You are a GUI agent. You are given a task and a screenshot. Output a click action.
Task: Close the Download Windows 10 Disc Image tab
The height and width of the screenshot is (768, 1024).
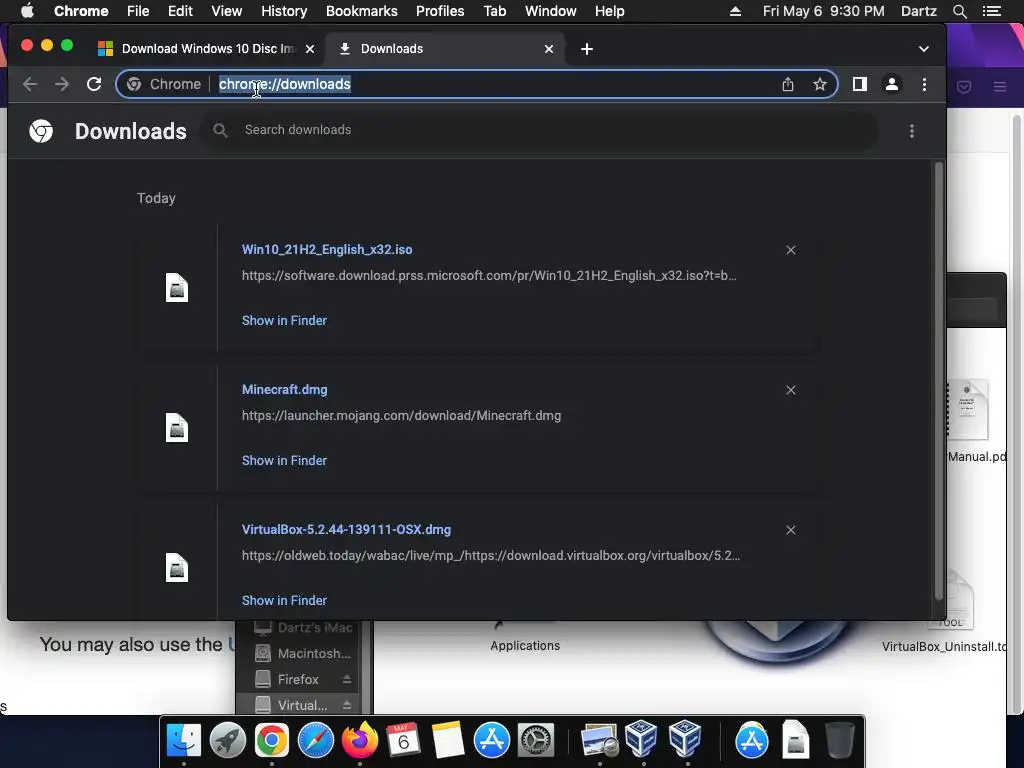pyautogui.click(x=310, y=49)
